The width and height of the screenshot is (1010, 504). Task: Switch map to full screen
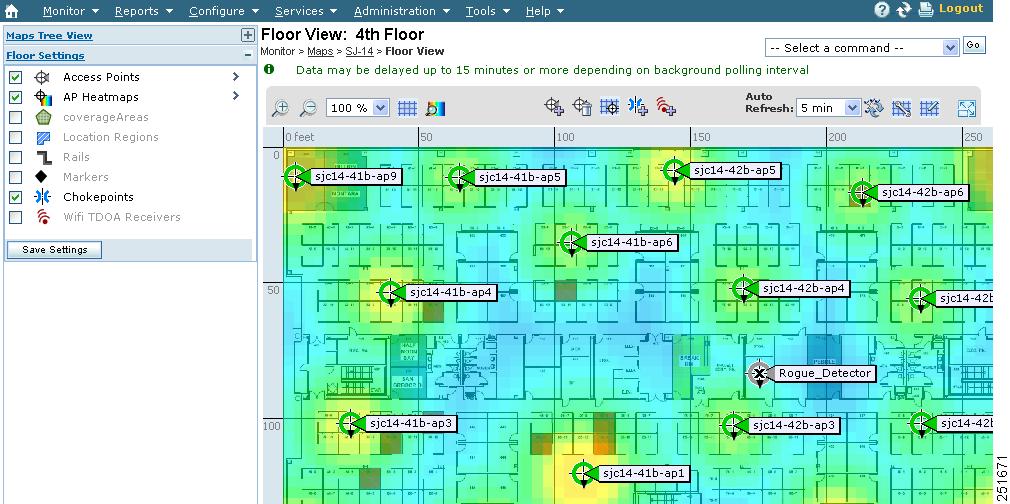967,108
